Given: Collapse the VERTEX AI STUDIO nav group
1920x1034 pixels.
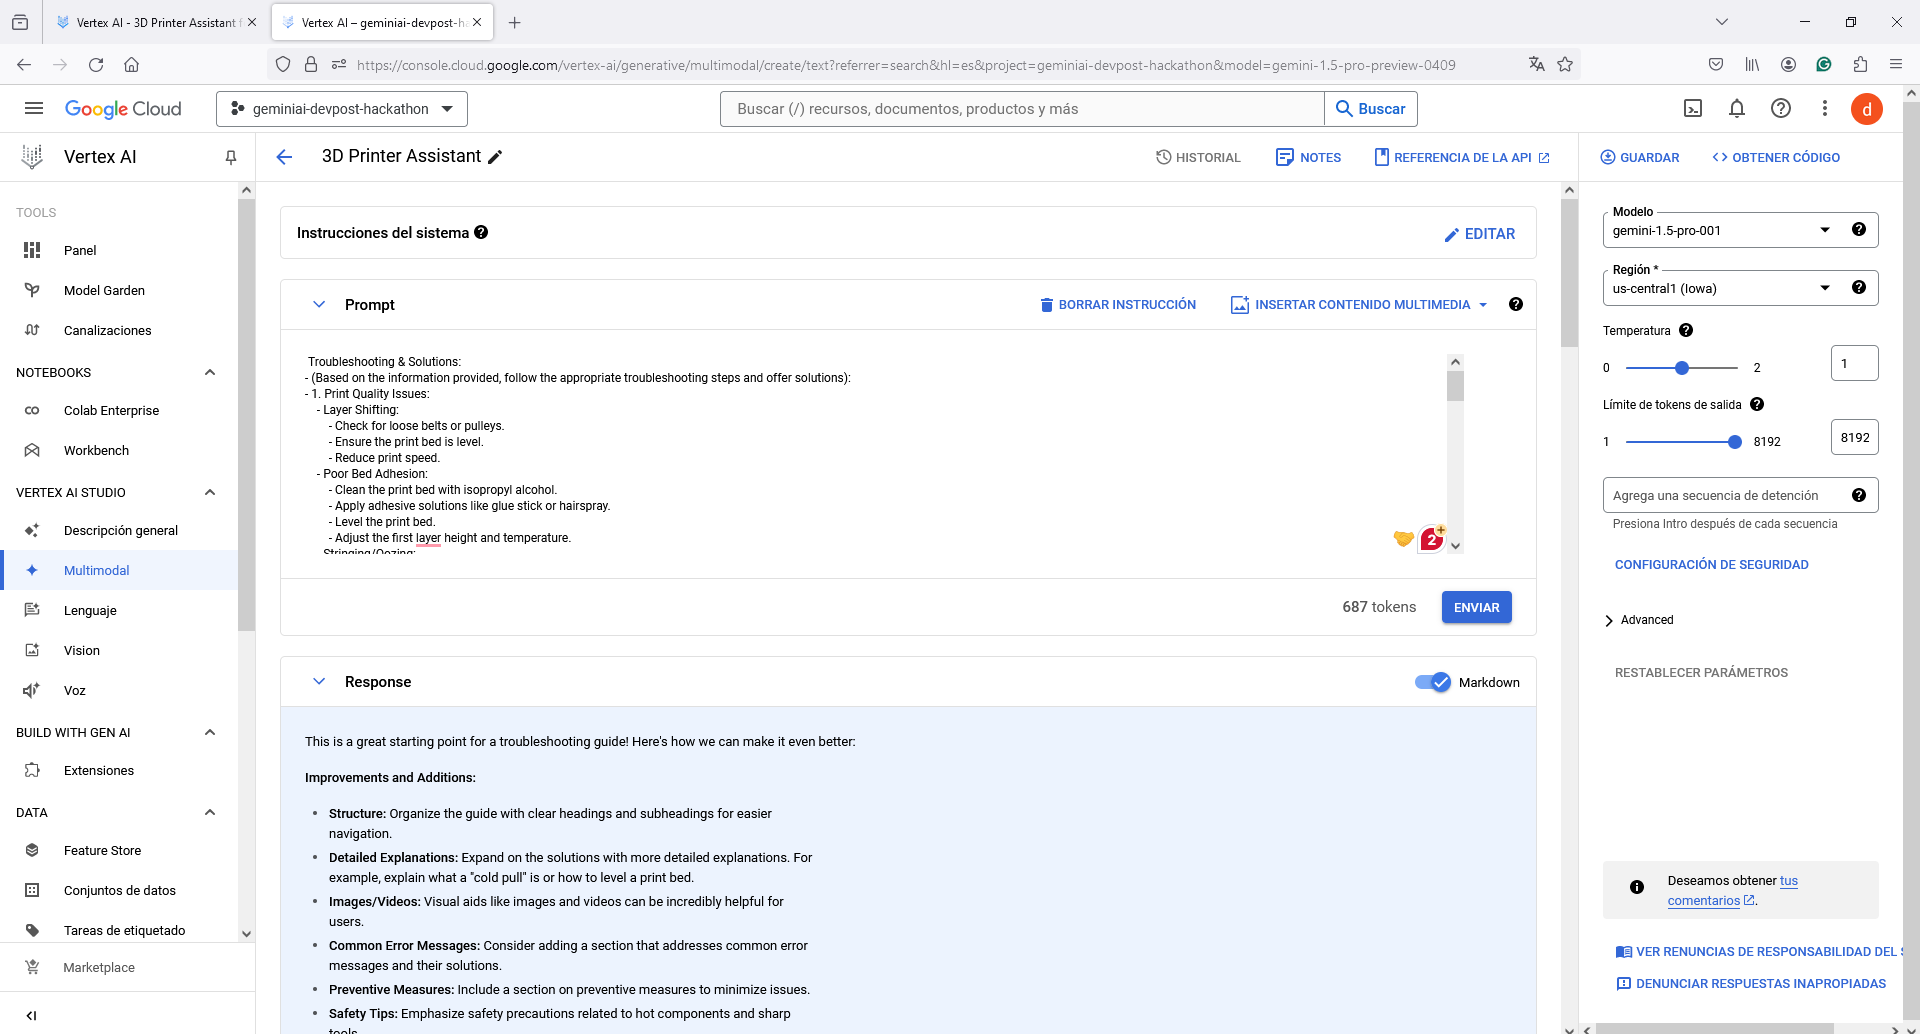Looking at the screenshot, I should pos(210,492).
